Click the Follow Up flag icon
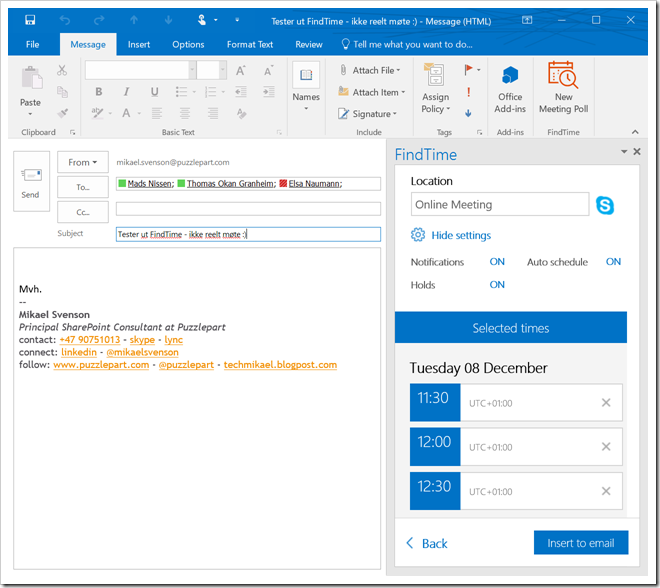This screenshot has width=660, height=588. 468,70
